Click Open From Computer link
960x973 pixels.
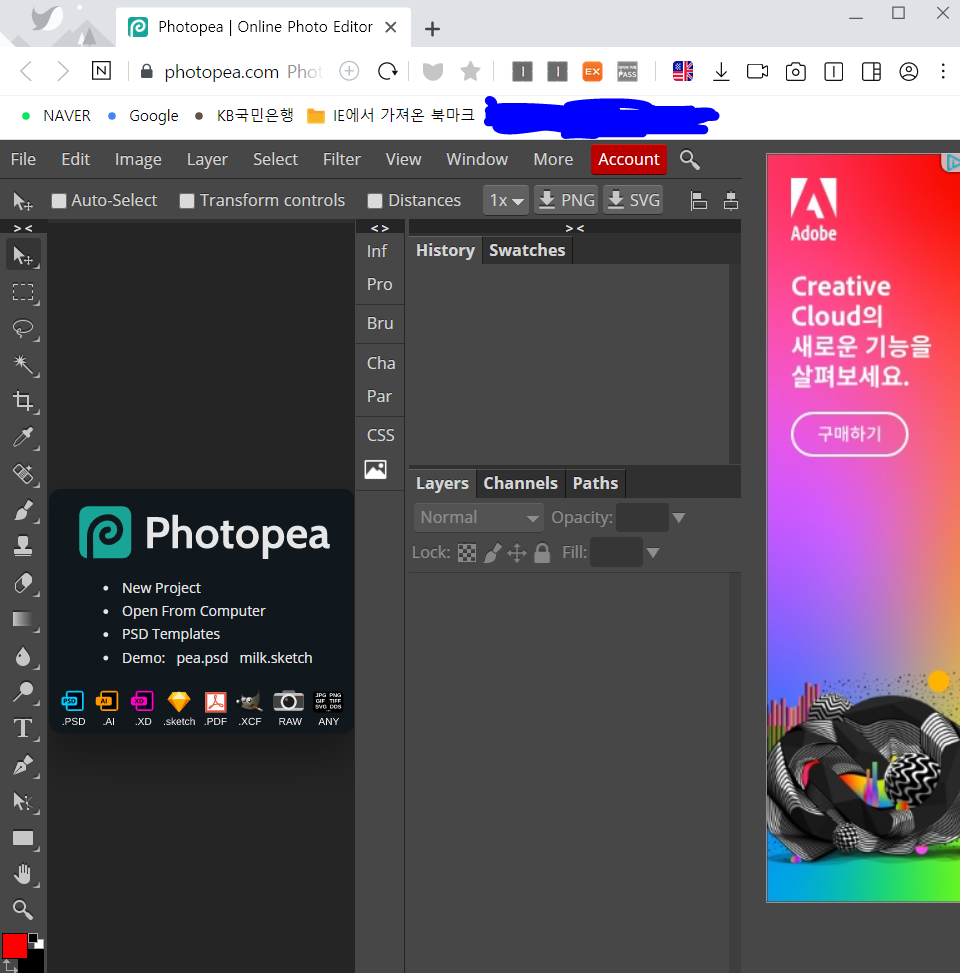pyautogui.click(x=194, y=611)
